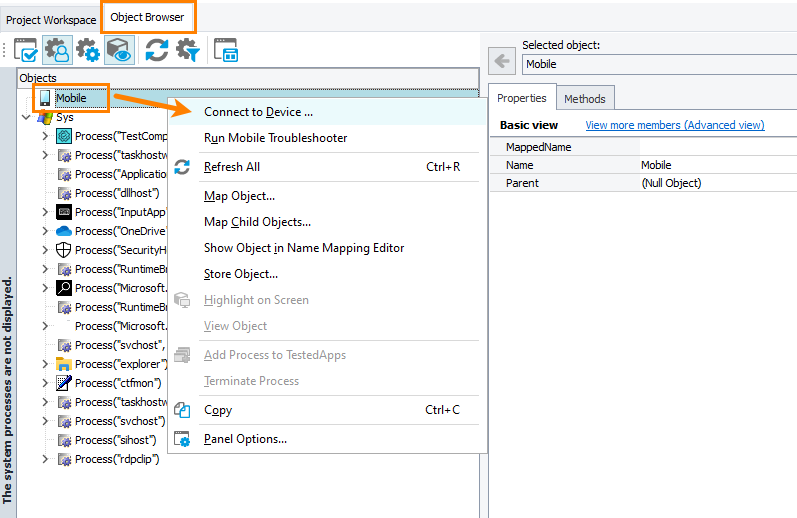
Task: Choose Connect to Device from context menu
Action: [x=258, y=112]
